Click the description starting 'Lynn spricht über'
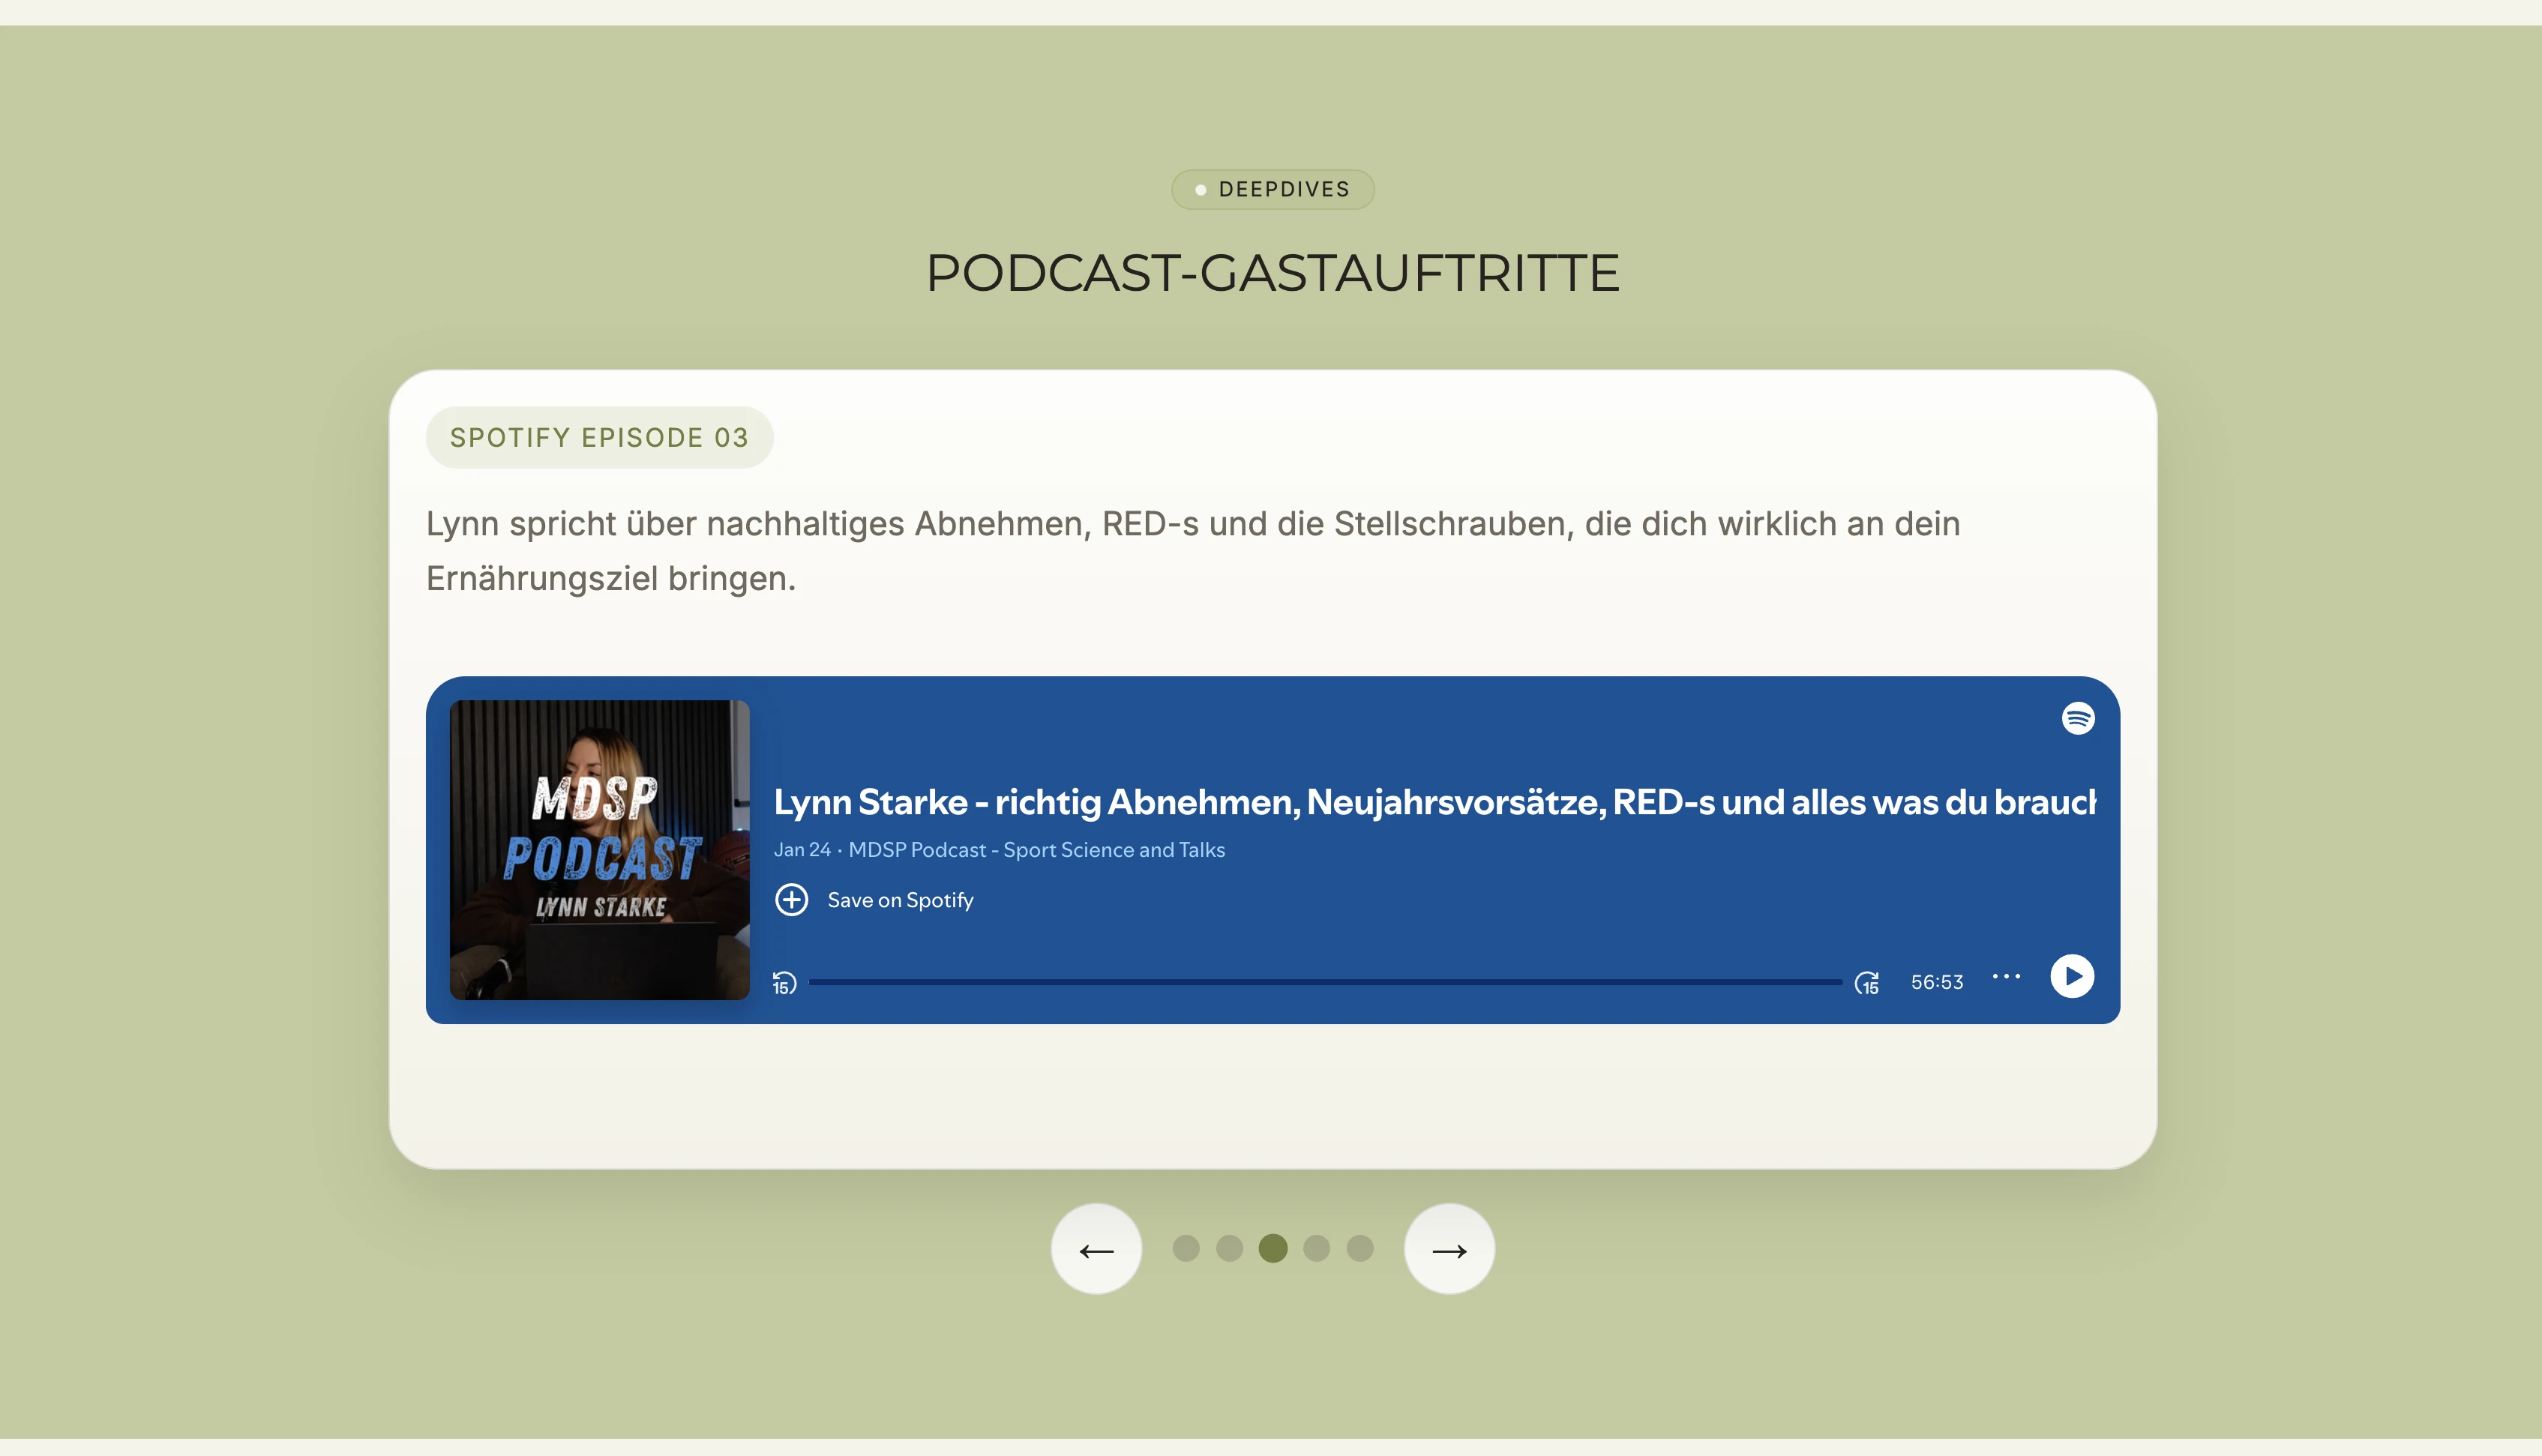 pos(1193,551)
